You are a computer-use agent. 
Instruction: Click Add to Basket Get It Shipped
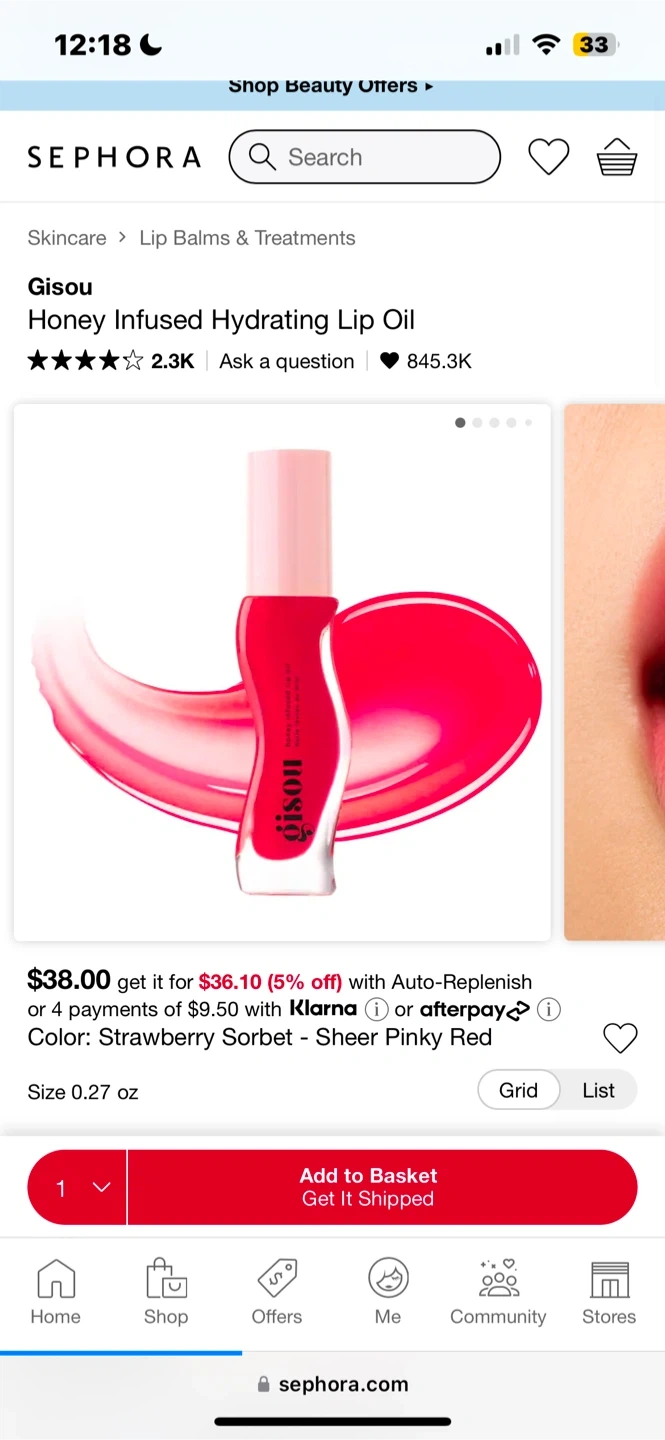coord(382,1187)
